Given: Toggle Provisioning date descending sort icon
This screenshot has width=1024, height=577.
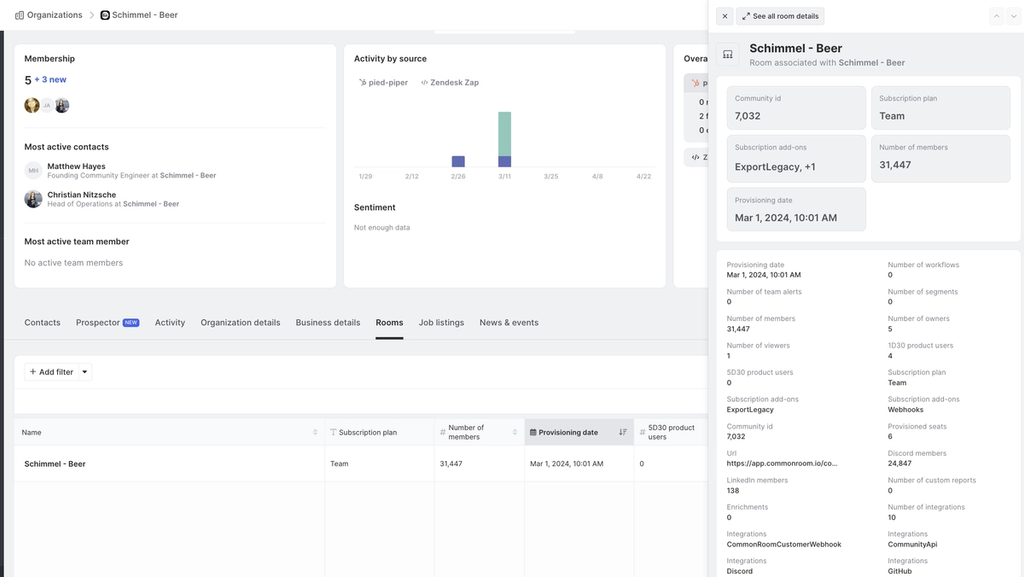Looking at the screenshot, I should pos(622,432).
